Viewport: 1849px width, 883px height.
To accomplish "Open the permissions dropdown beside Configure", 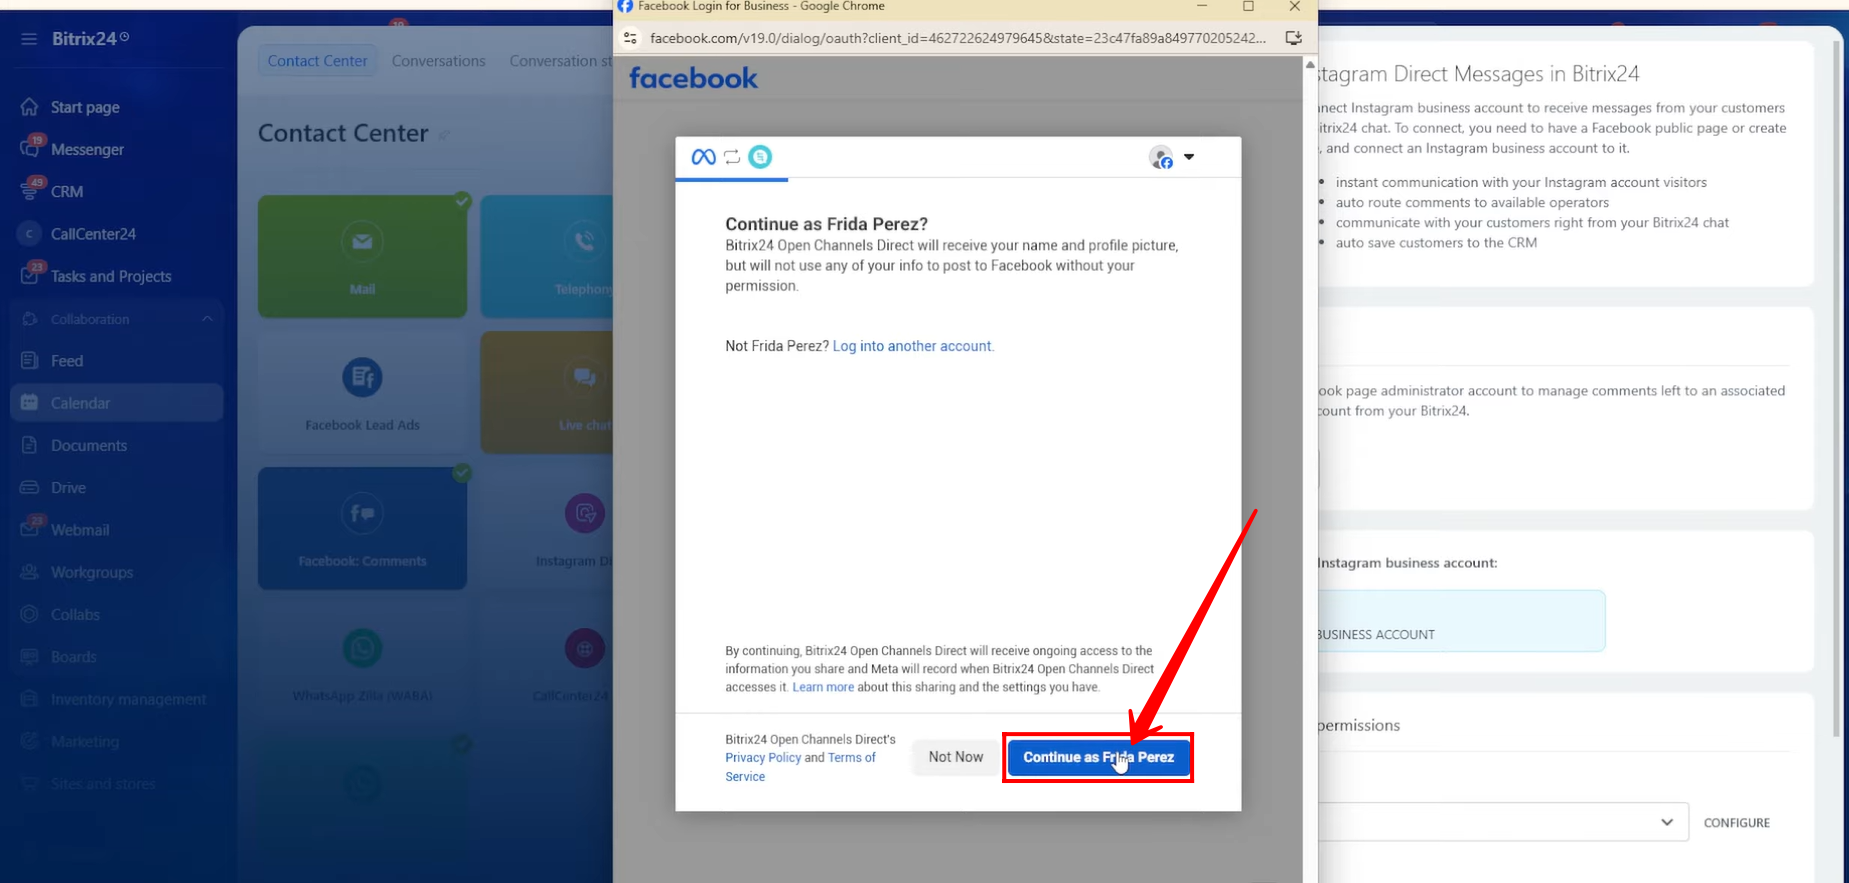I will (1666, 822).
